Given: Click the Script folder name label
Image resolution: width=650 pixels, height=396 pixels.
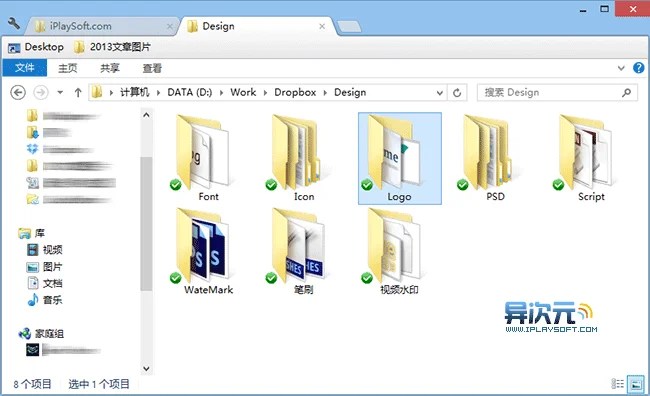Looking at the screenshot, I should [x=592, y=197].
